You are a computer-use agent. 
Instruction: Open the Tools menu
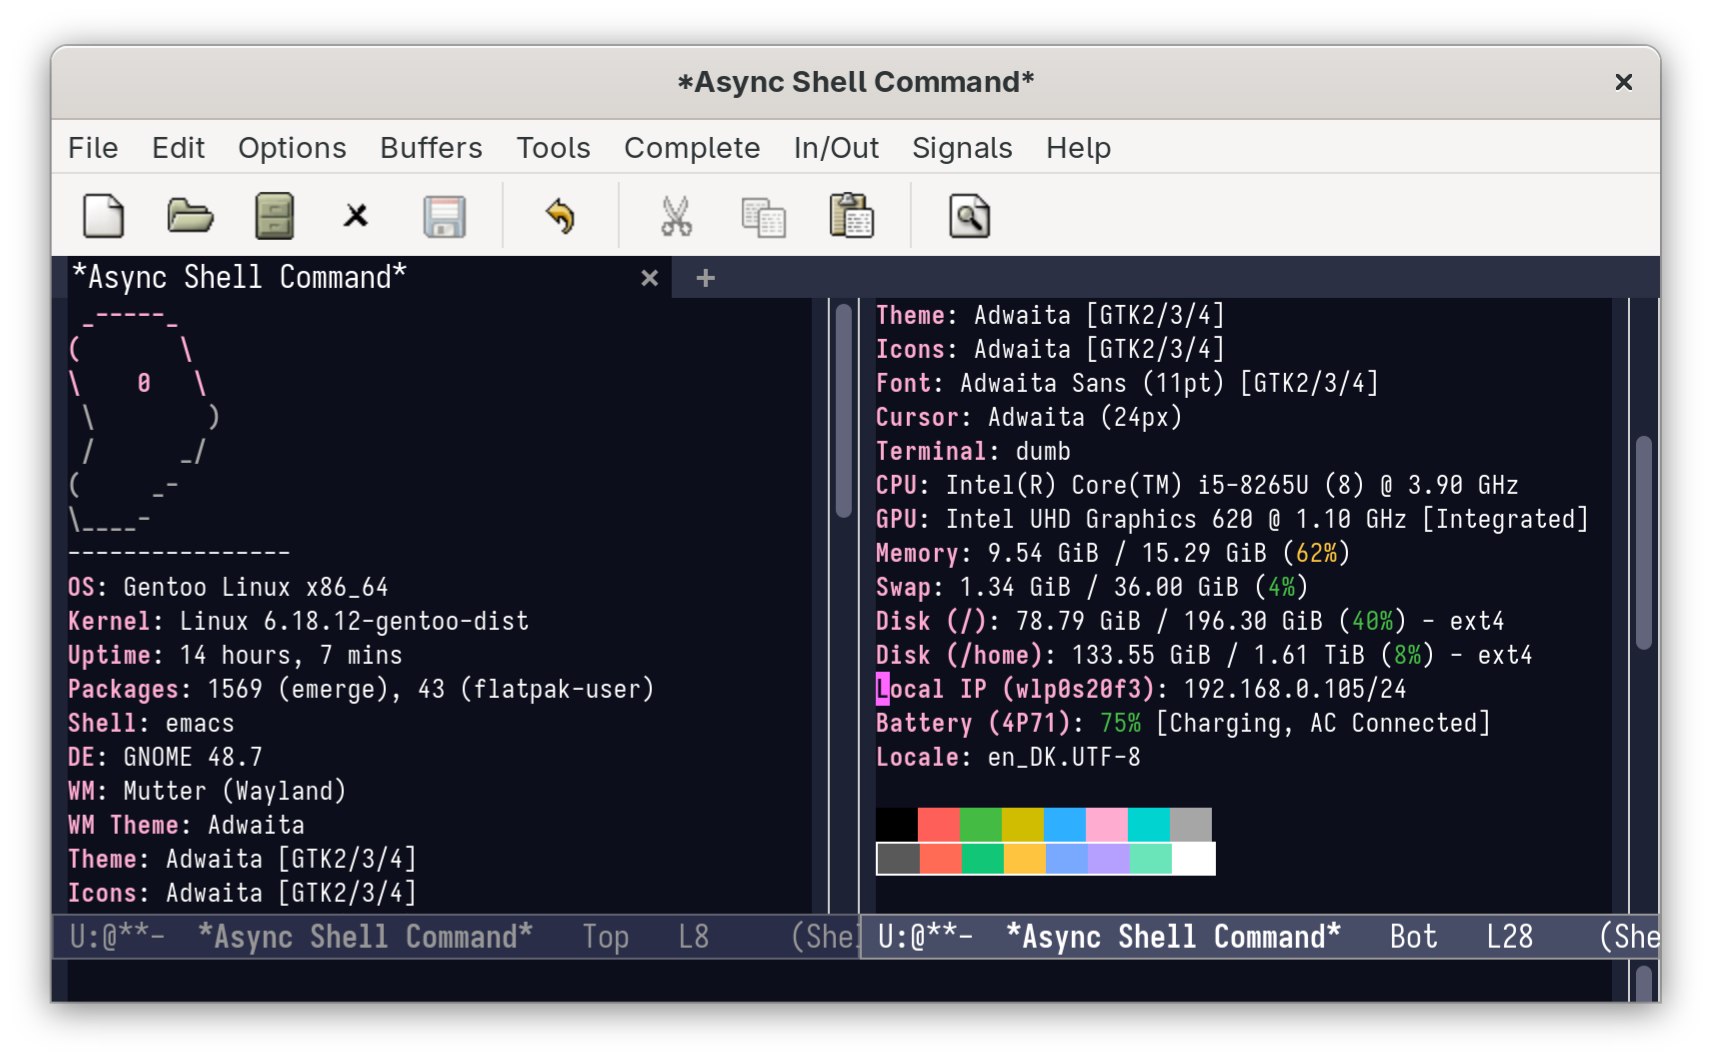[x=553, y=148]
